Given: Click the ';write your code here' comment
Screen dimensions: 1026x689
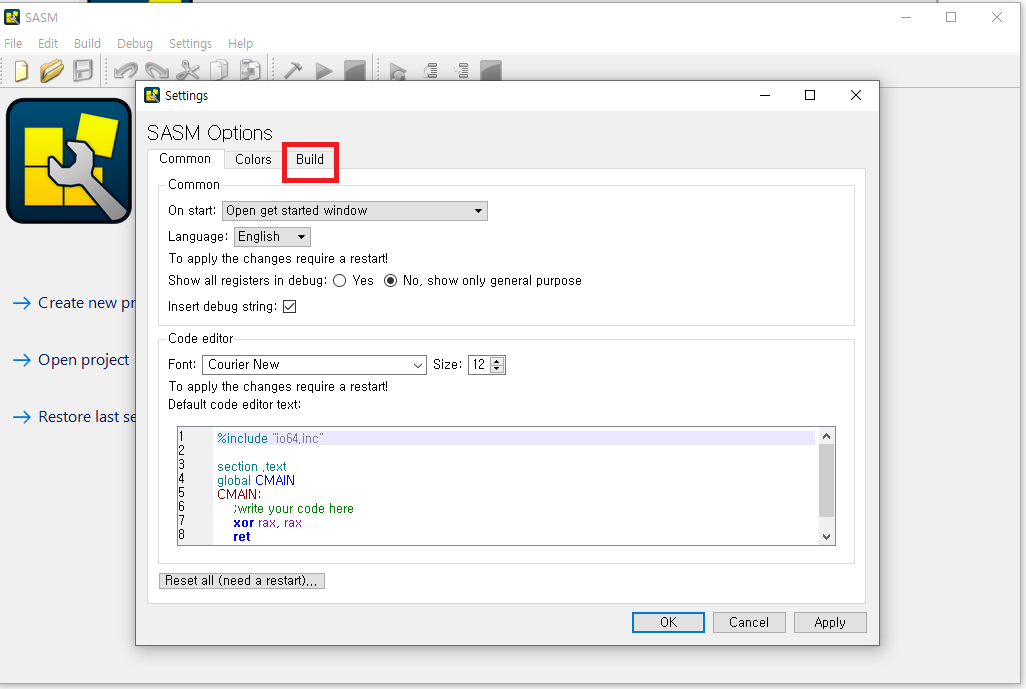Looking at the screenshot, I should click(x=293, y=508).
